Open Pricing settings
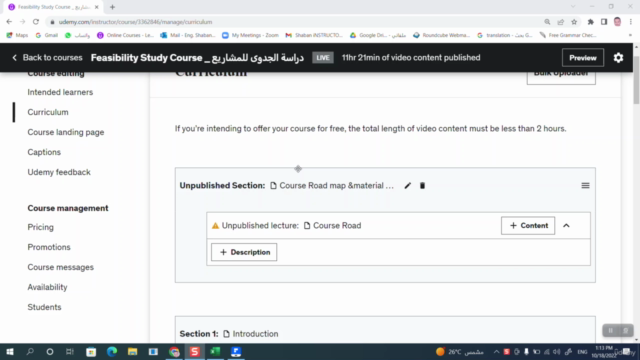640x360 pixels. [40, 227]
